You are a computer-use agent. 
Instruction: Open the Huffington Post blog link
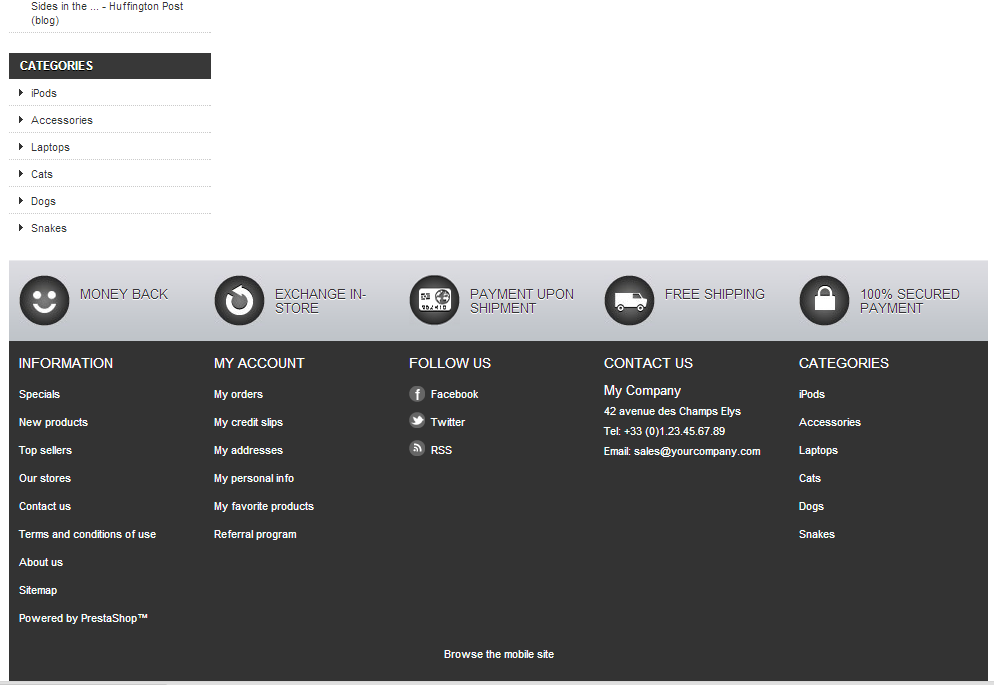coord(107,13)
